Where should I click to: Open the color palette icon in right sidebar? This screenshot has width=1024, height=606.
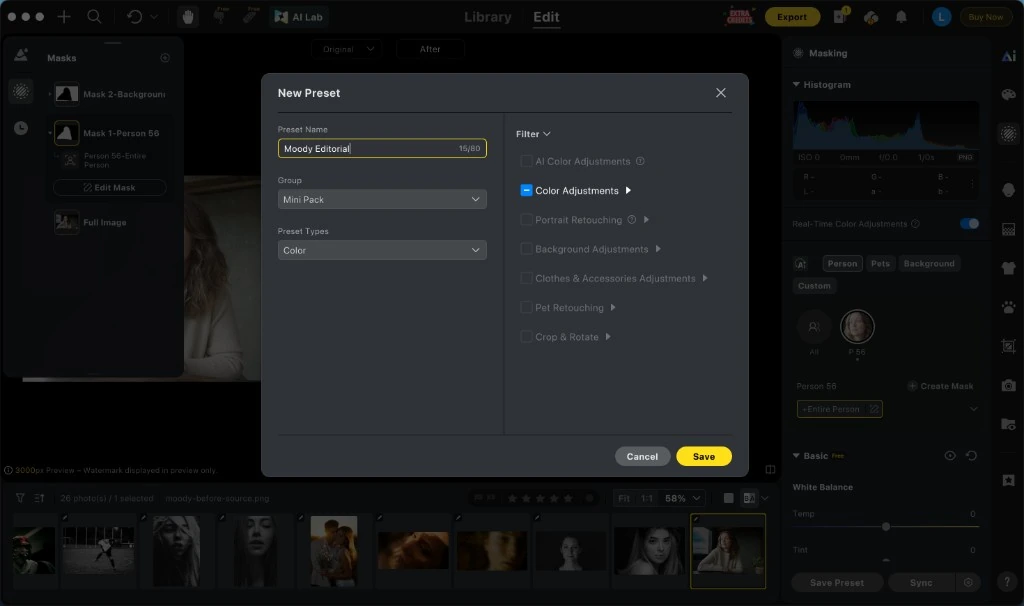[1008, 95]
